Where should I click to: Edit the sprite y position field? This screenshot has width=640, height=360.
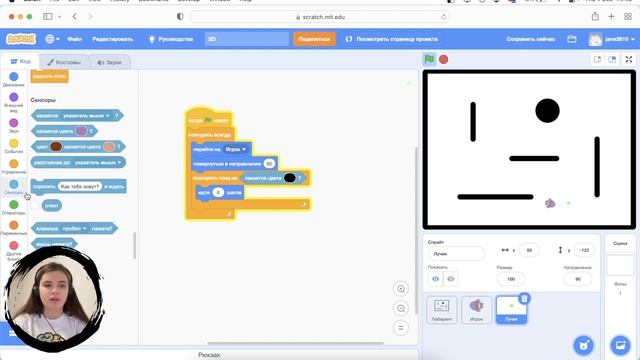point(584,250)
